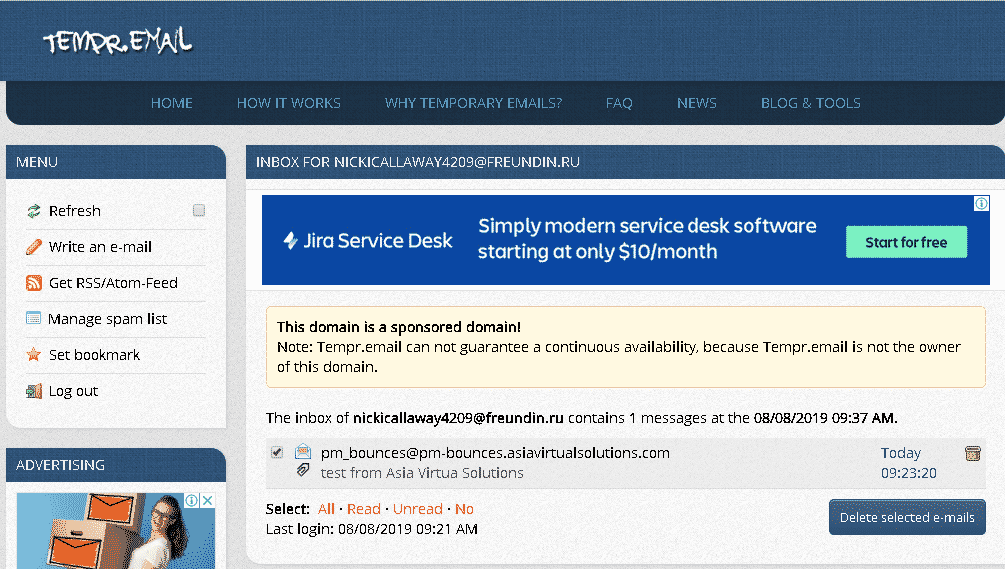Viewport: 1005px width, 569px height.
Task: Click the Set bookmark star icon
Action: [x=34, y=355]
